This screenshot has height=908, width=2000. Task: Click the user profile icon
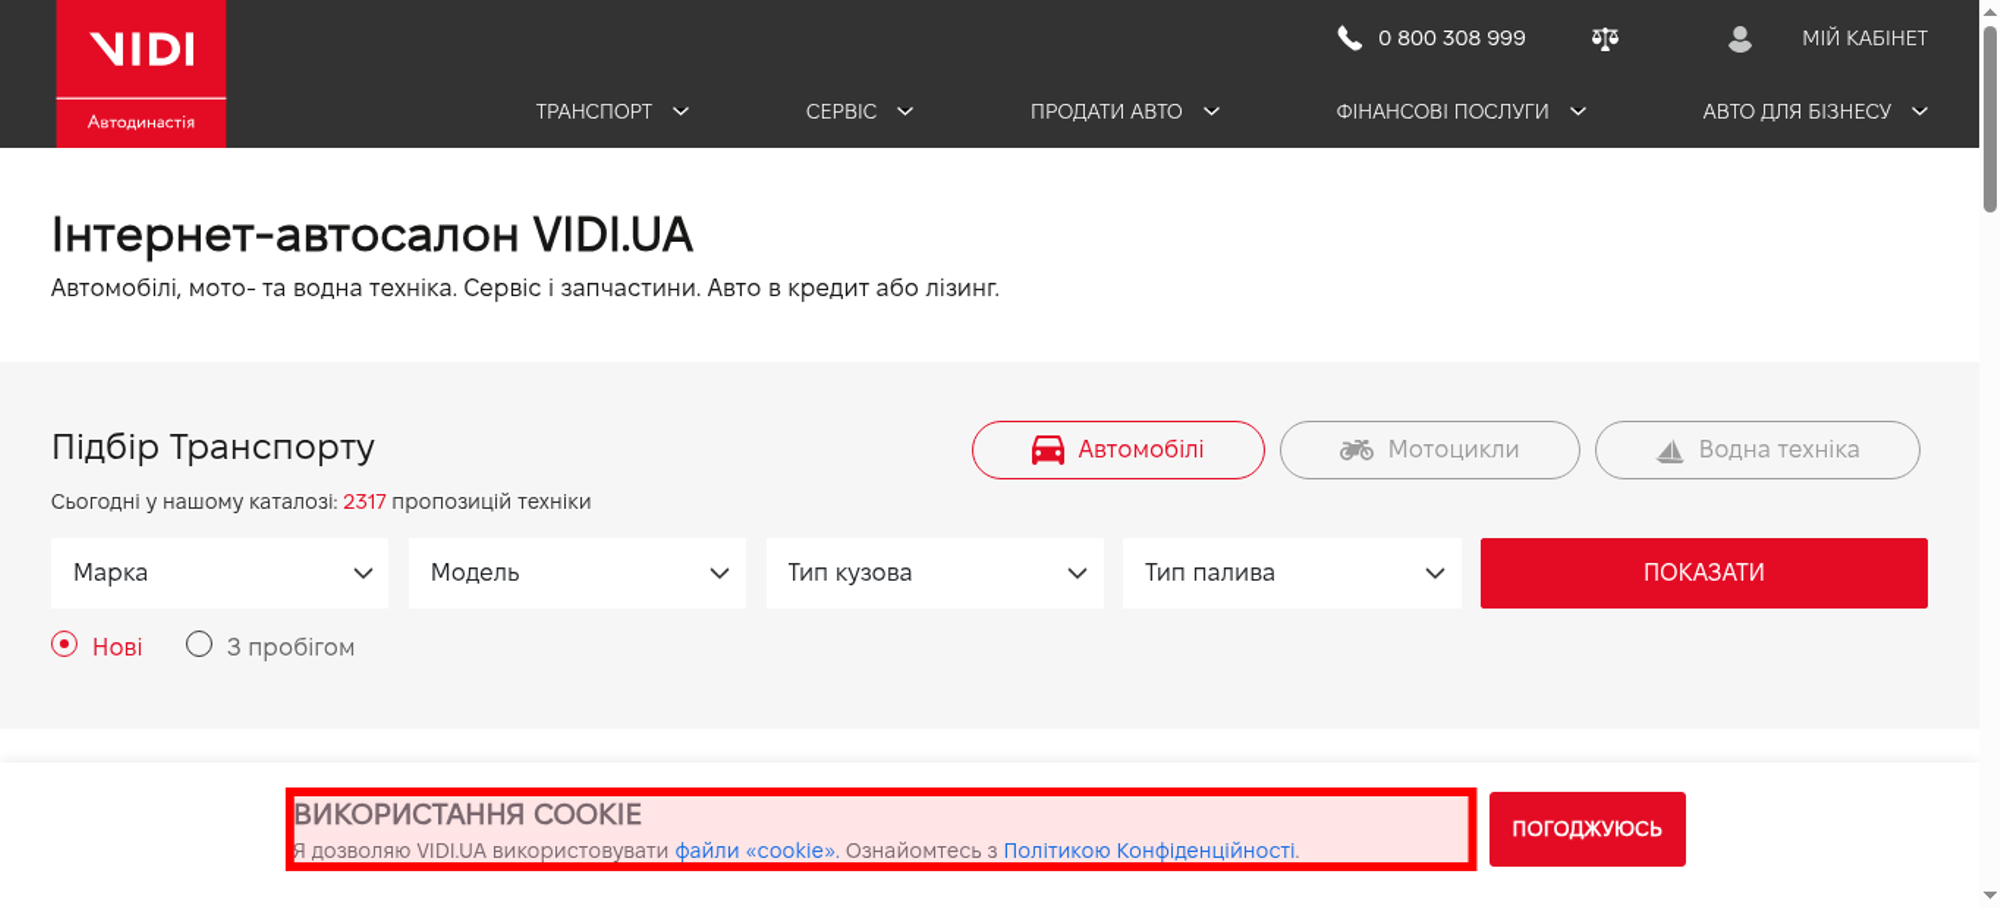coord(1739,39)
